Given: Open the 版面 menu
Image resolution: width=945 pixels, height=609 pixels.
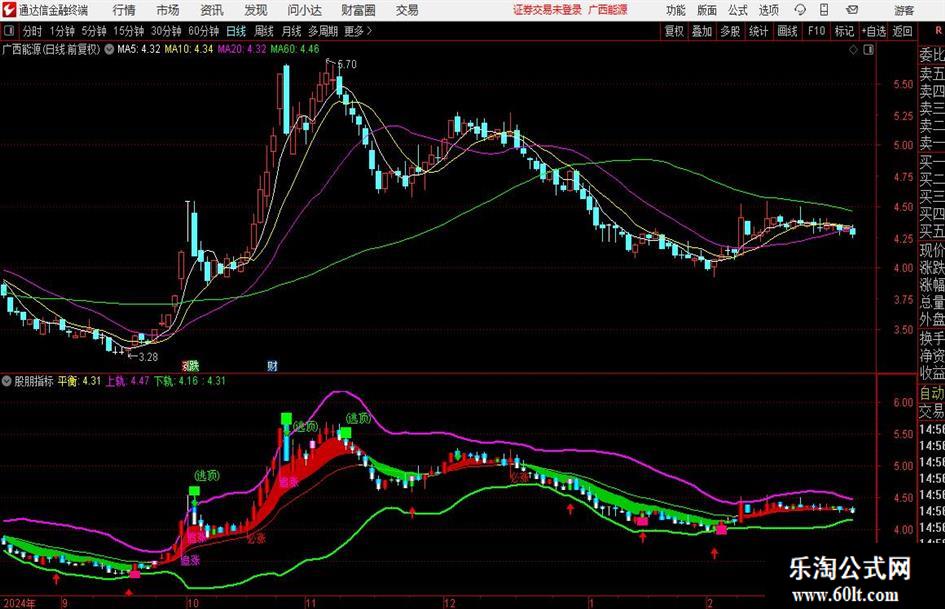Looking at the screenshot, I should 707,10.
